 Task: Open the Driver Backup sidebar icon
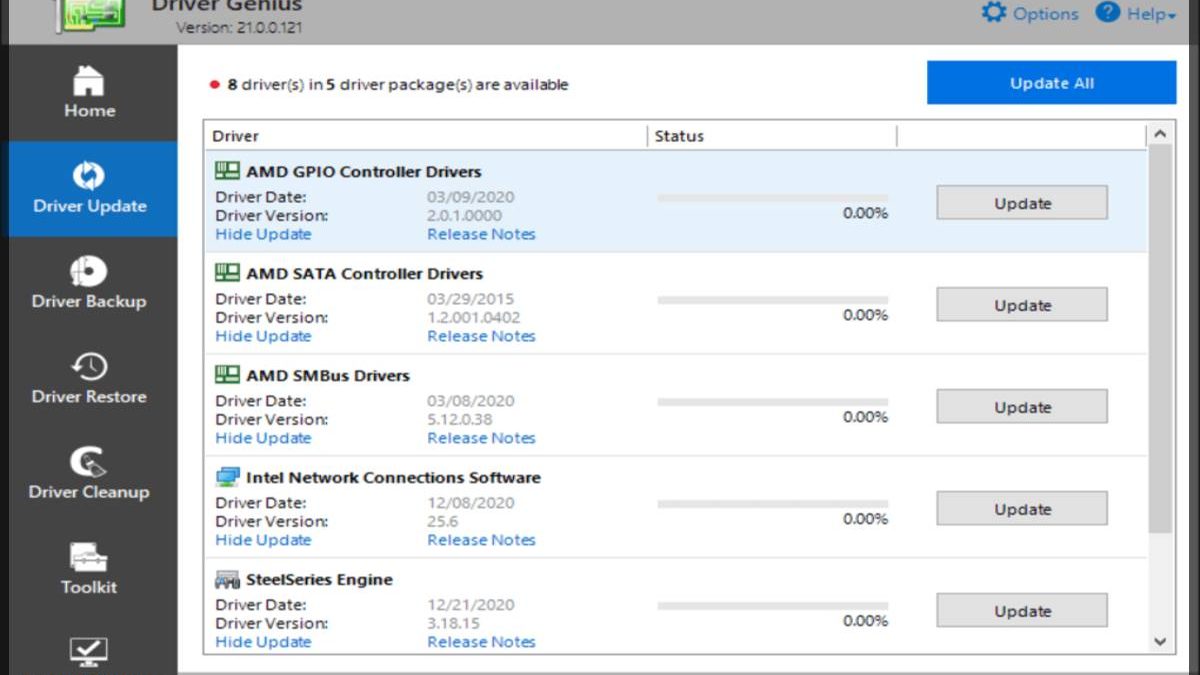pyautogui.click(x=89, y=271)
